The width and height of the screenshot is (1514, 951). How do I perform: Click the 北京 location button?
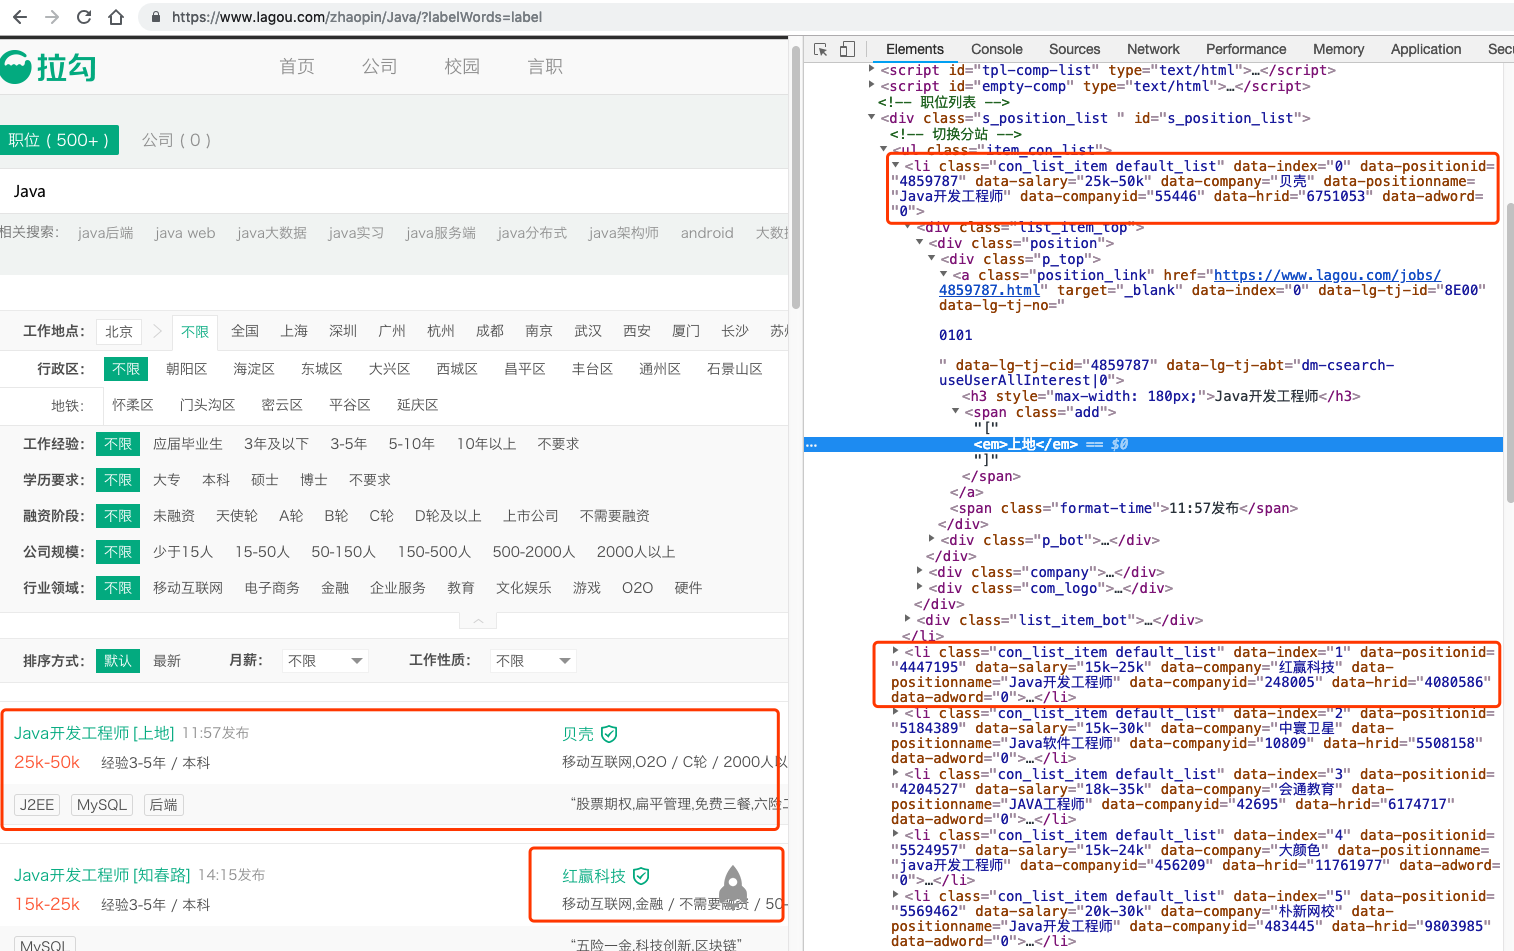tap(119, 331)
